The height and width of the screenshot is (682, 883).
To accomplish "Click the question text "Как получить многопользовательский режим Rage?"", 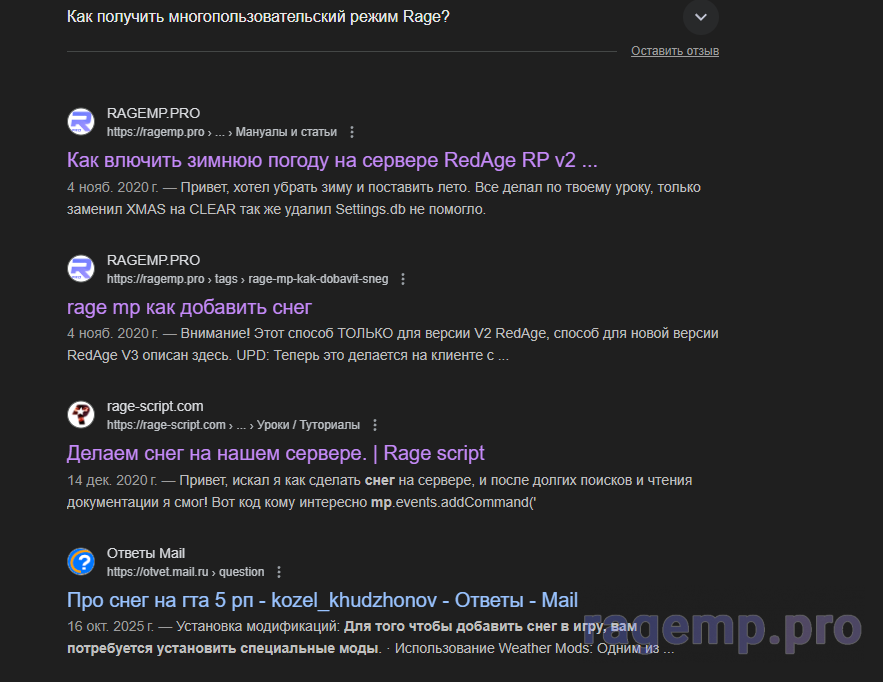I will click(x=258, y=17).
